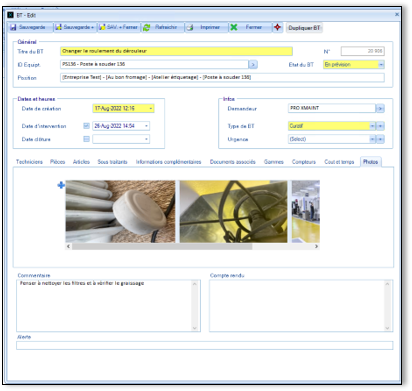This screenshot has width=412, height=391.
Task: Click the Titre du BT text field
Action: (x=176, y=51)
